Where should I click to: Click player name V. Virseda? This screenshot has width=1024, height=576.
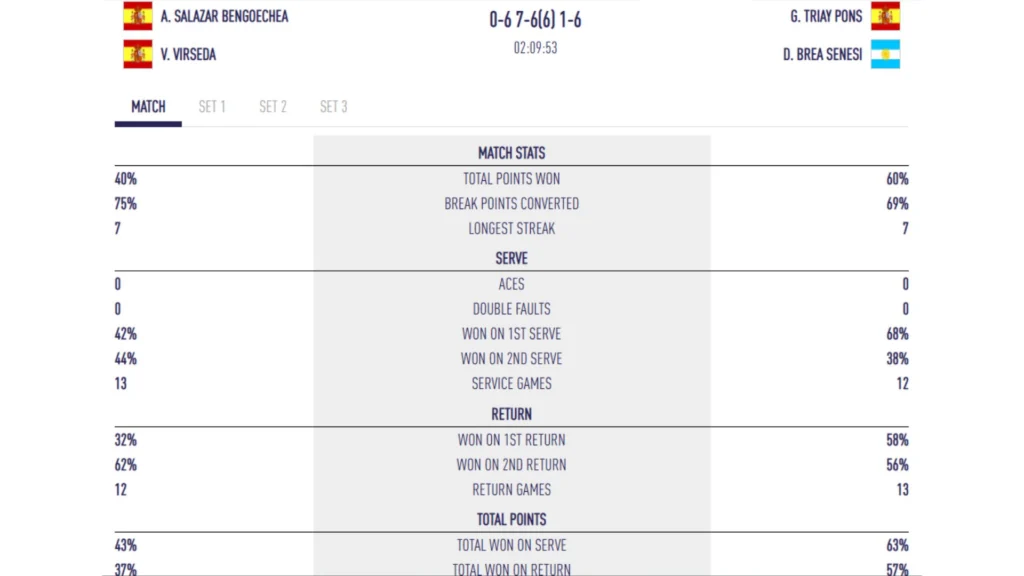click(188, 54)
